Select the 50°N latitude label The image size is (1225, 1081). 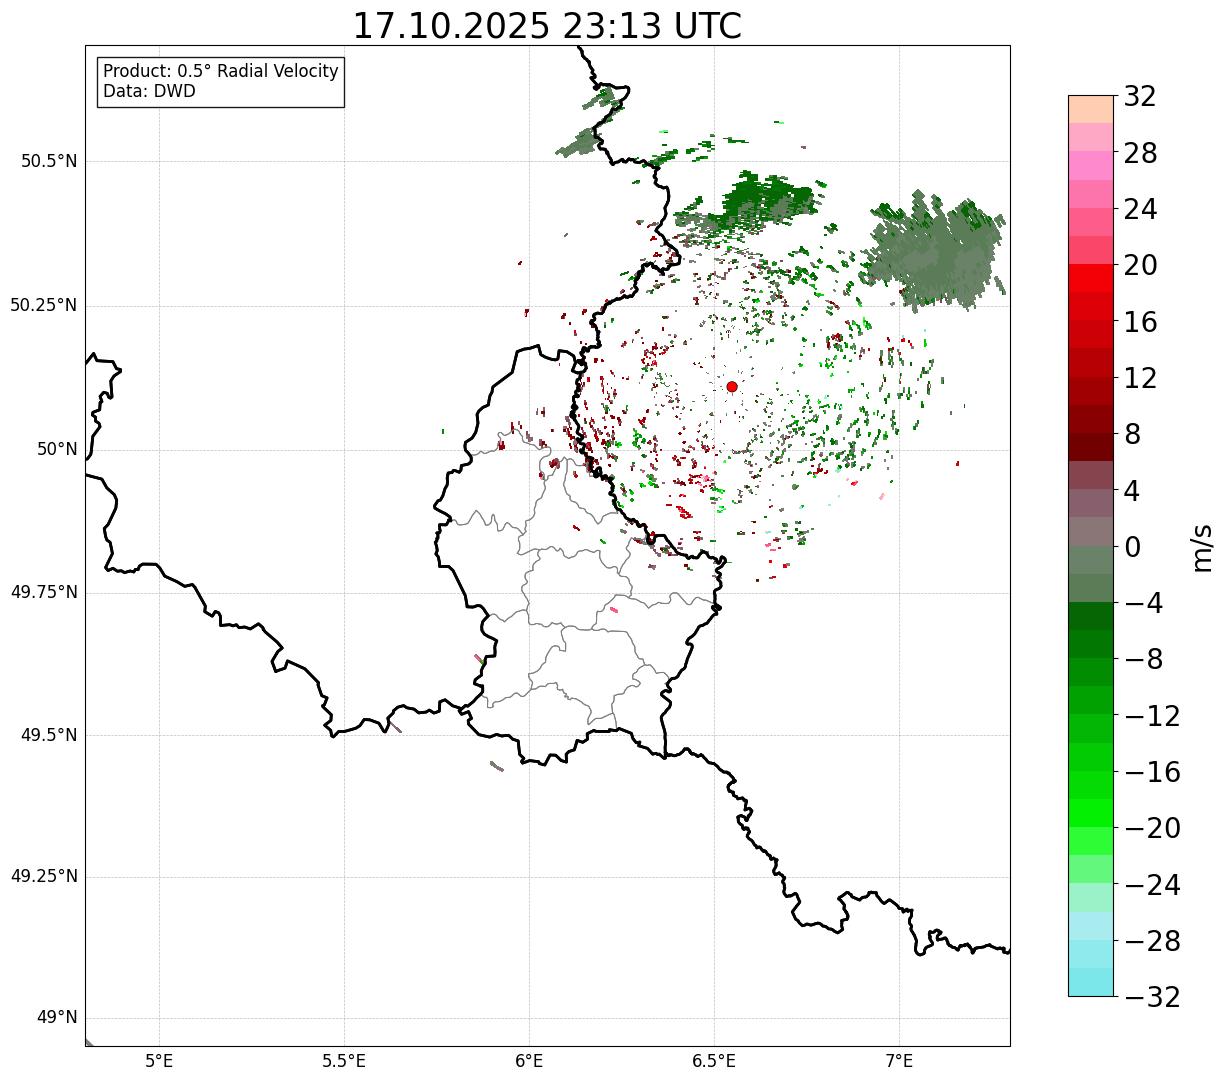[x=57, y=449]
